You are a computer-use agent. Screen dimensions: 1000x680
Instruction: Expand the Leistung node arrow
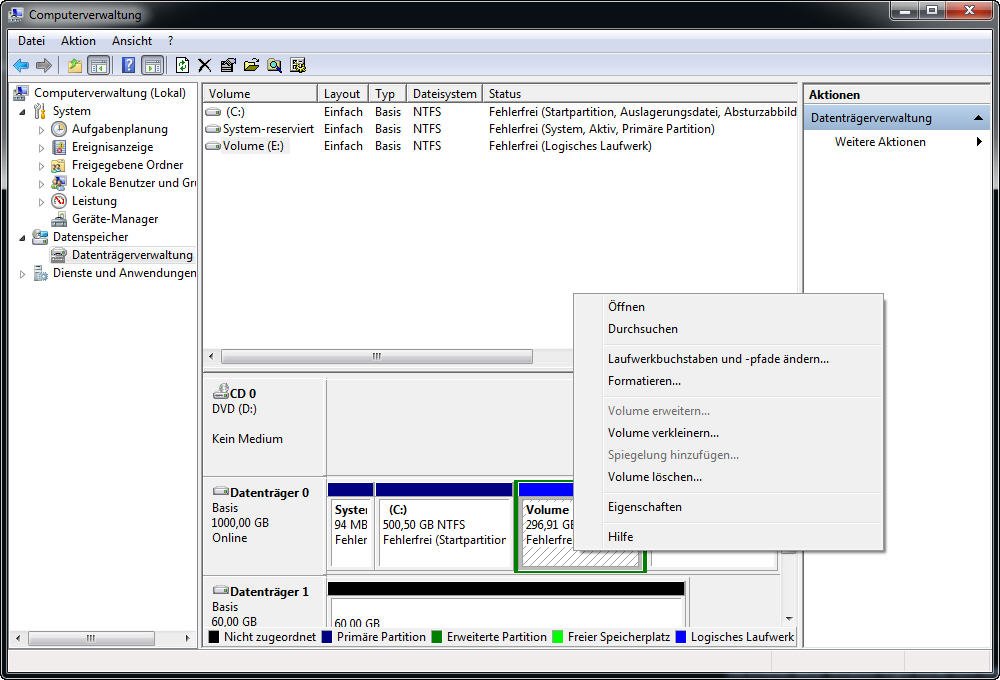tap(41, 202)
